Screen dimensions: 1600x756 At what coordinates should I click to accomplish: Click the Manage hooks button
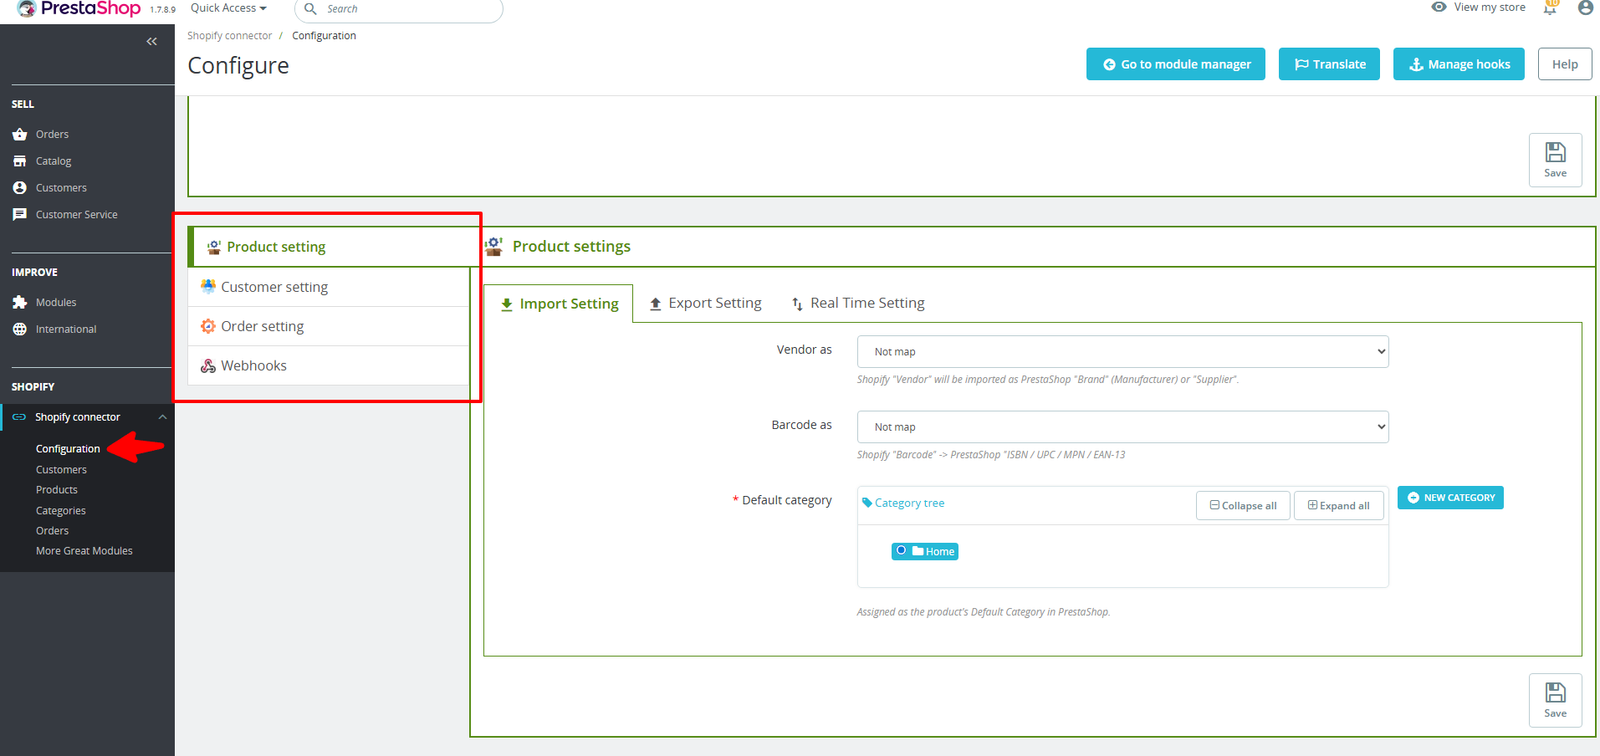(1459, 64)
